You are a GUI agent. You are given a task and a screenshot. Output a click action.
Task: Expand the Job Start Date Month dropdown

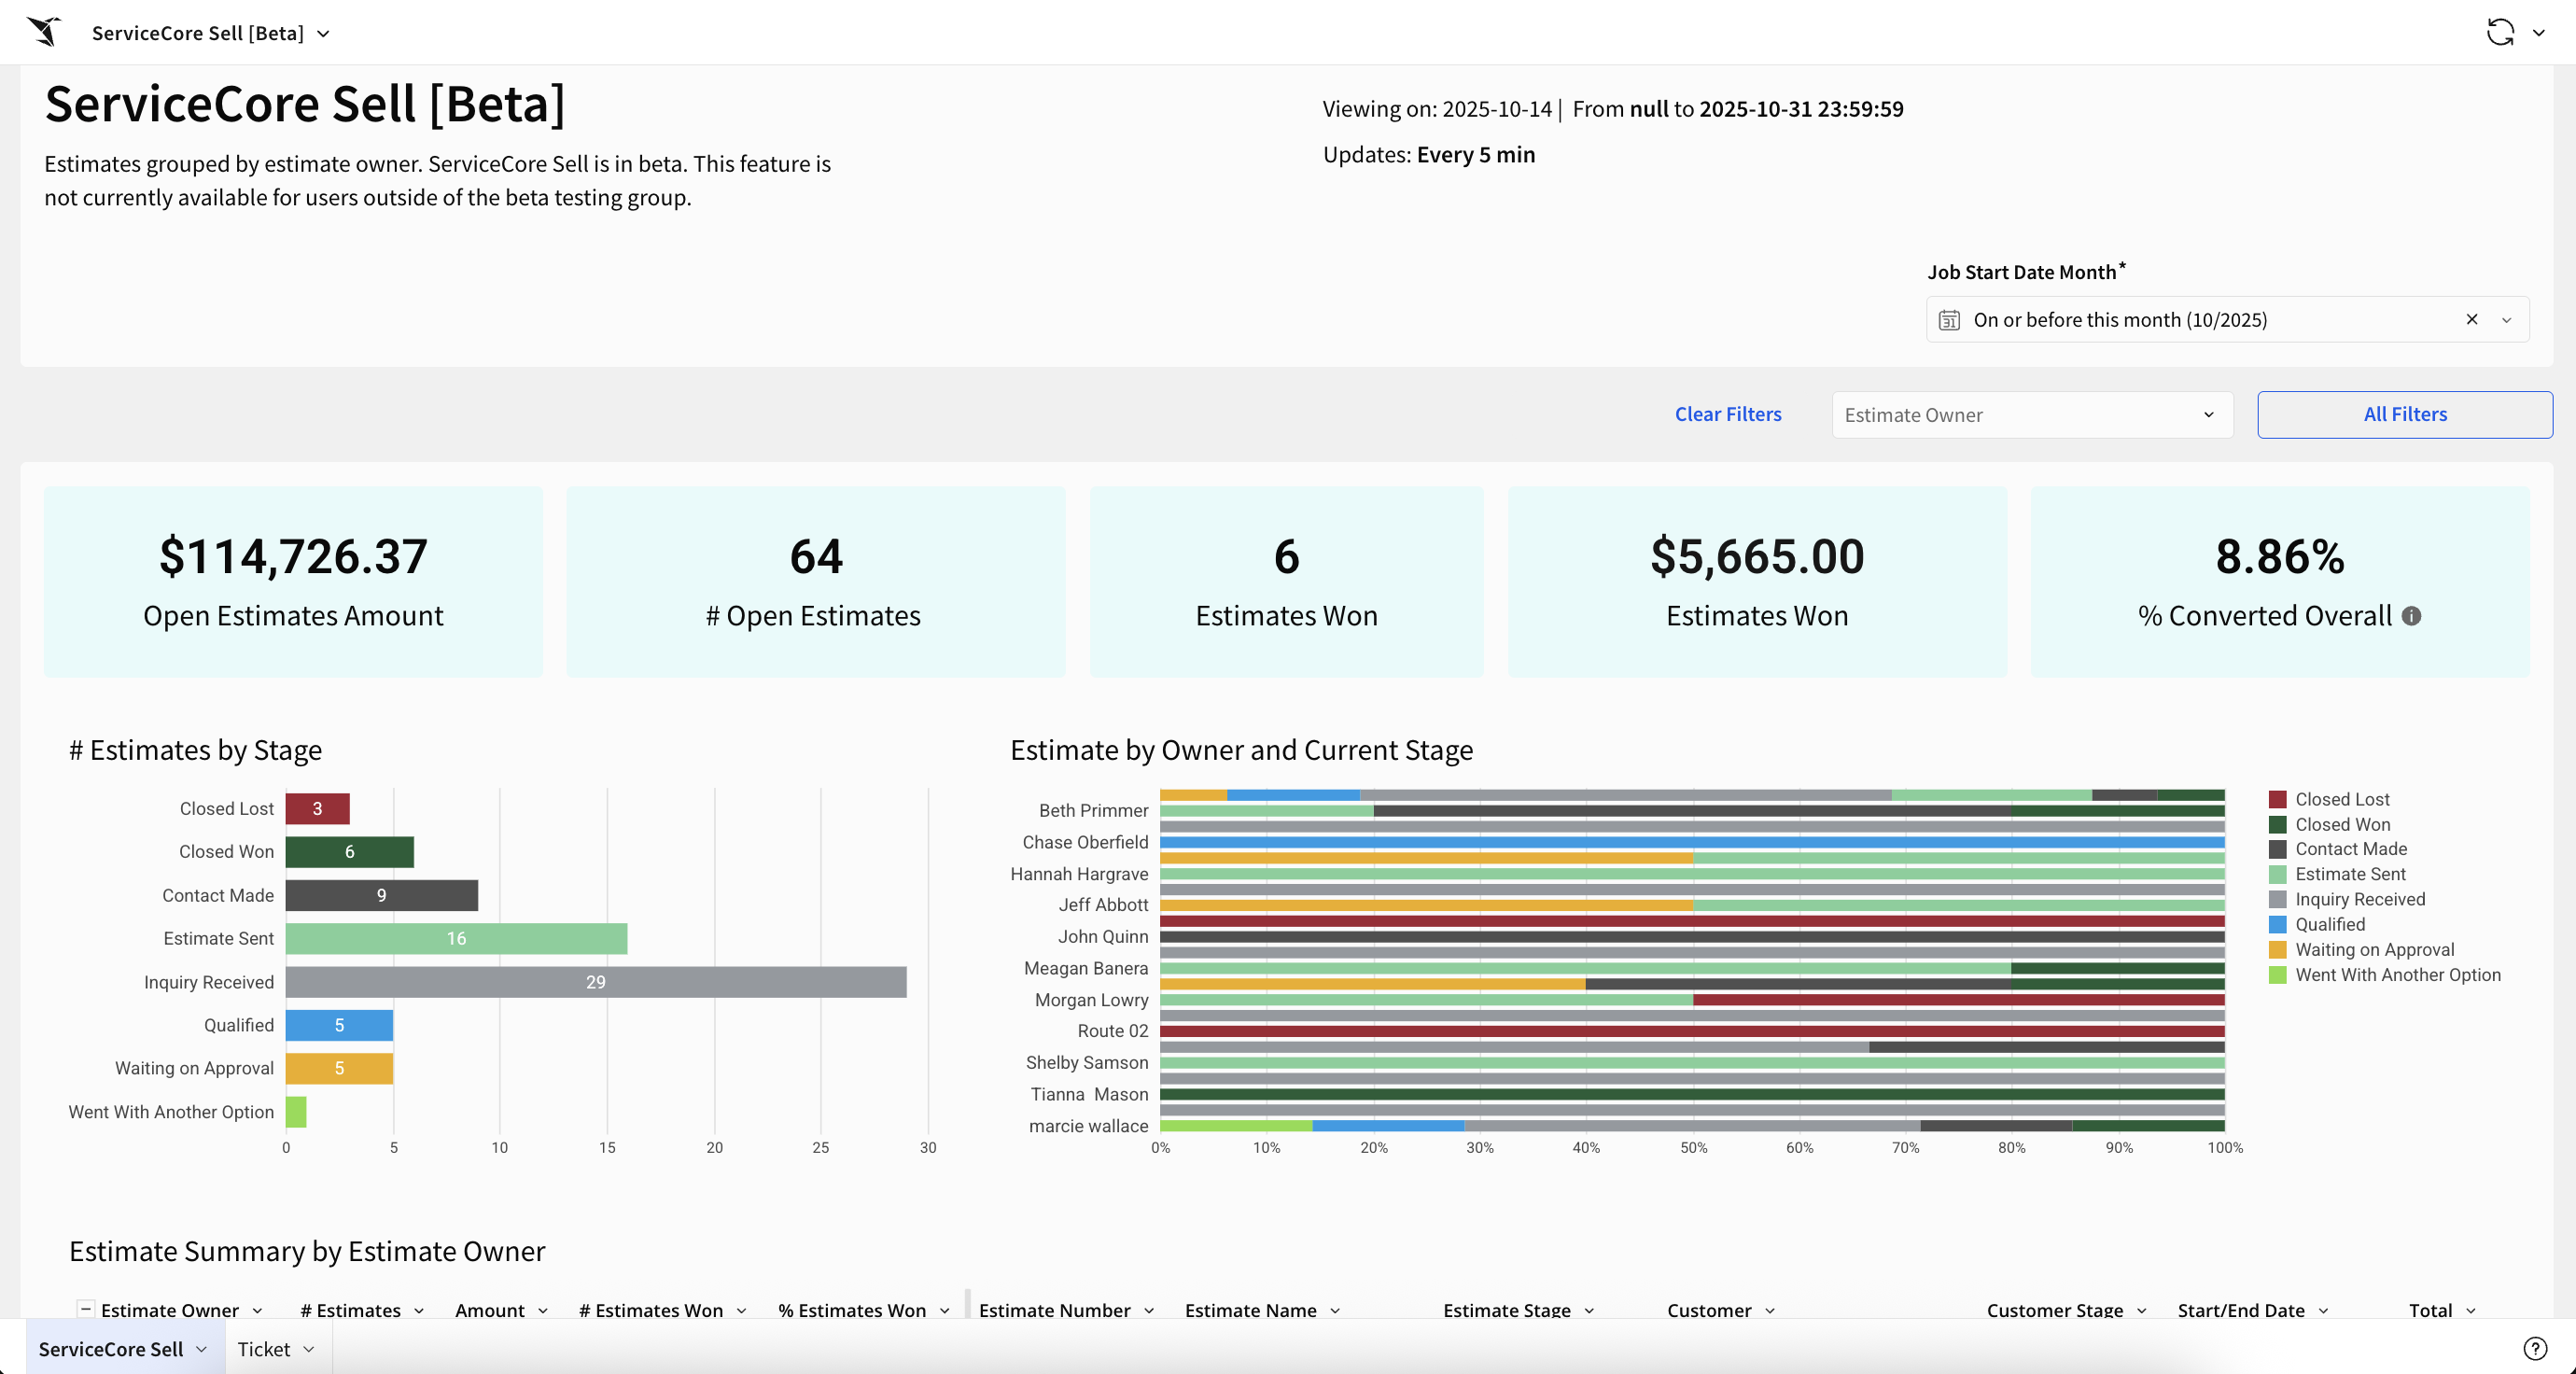coord(2507,320)
